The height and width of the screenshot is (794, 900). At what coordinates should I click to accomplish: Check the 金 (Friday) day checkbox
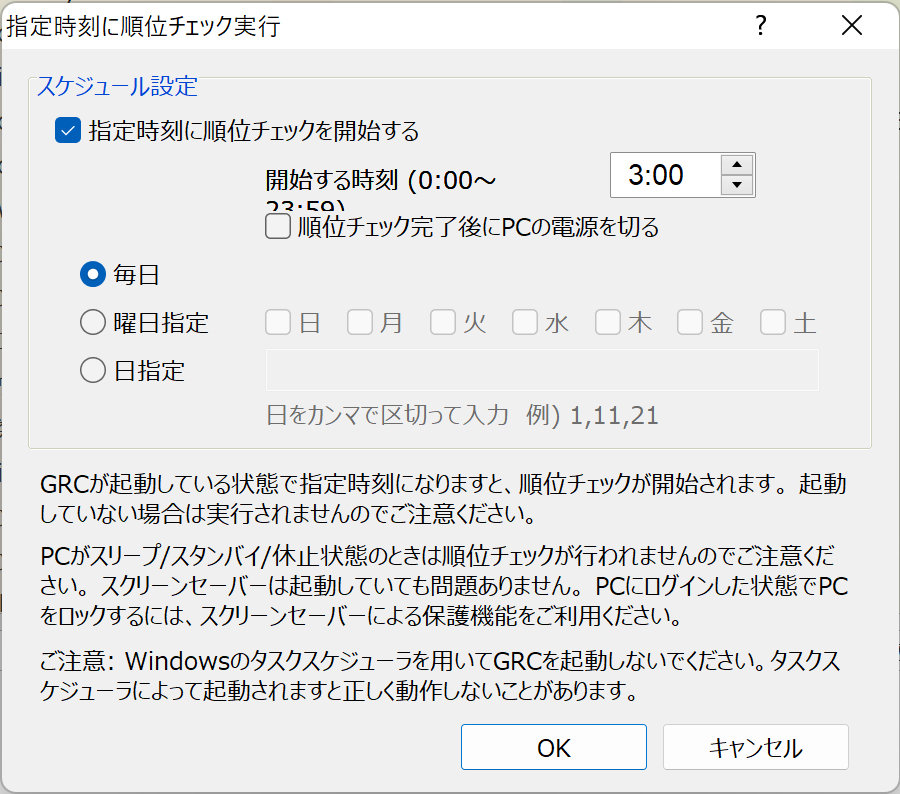point(689,322)
